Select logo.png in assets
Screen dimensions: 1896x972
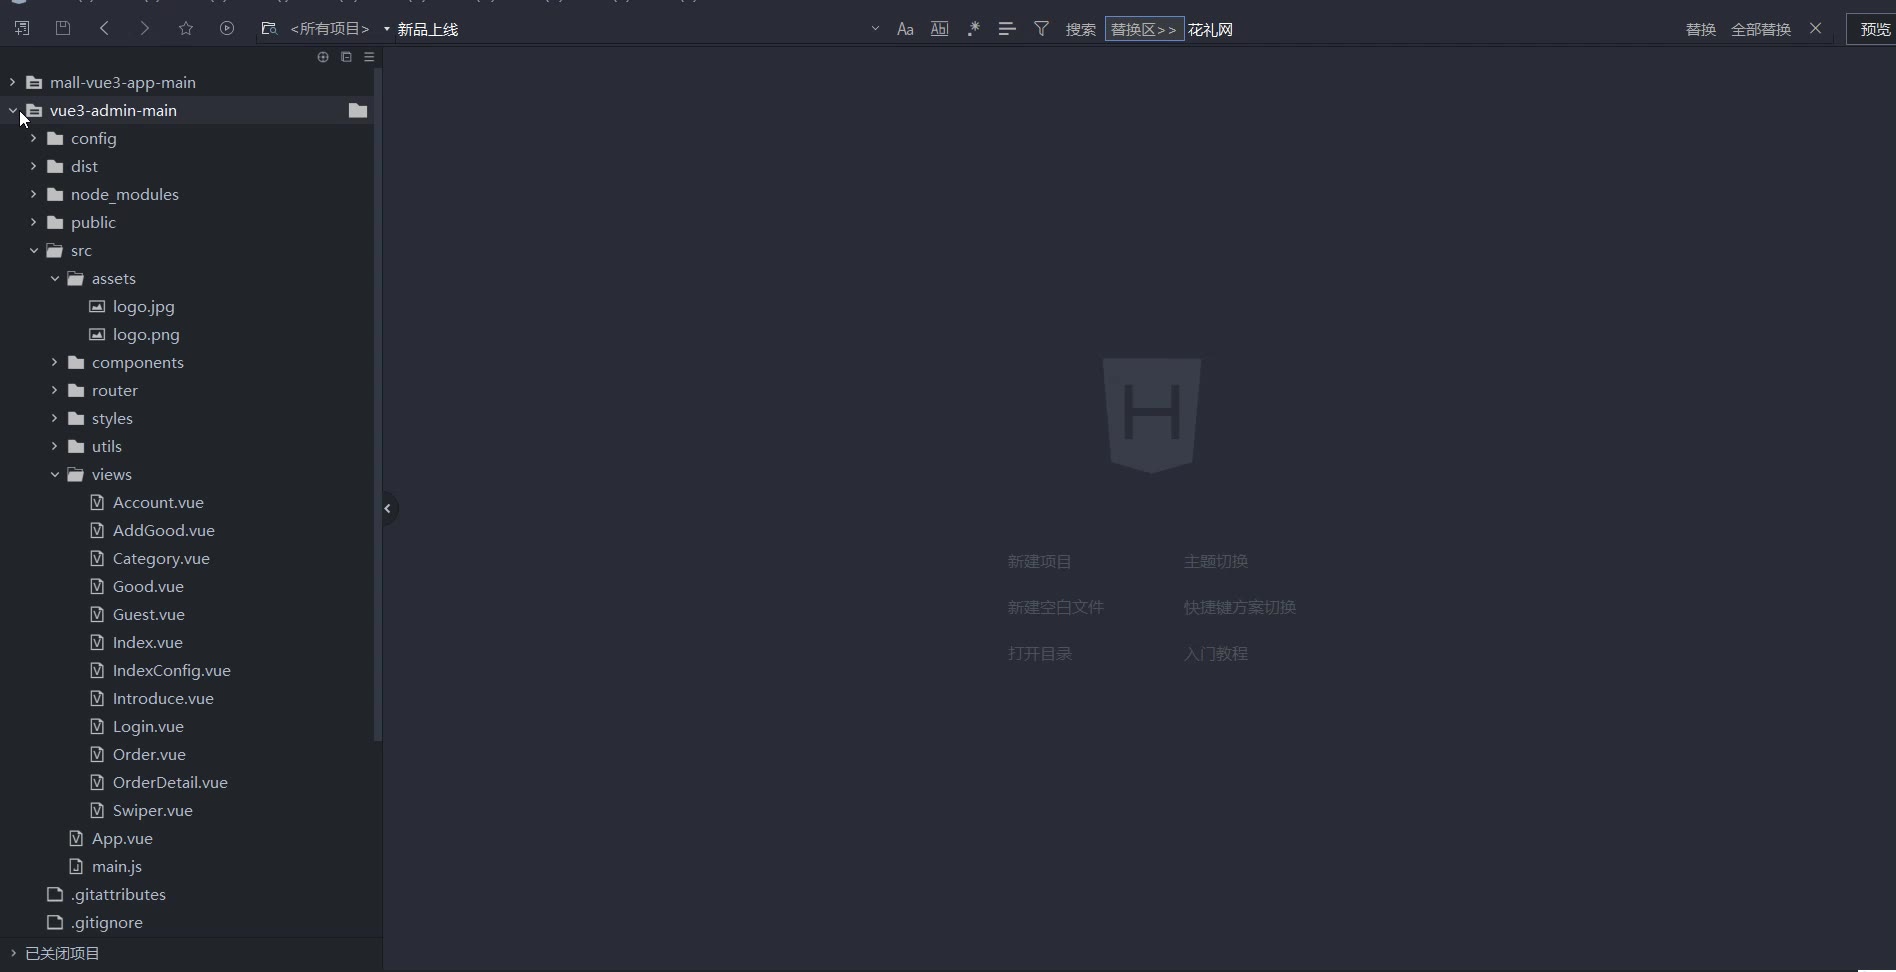click(x=146, y=334)
